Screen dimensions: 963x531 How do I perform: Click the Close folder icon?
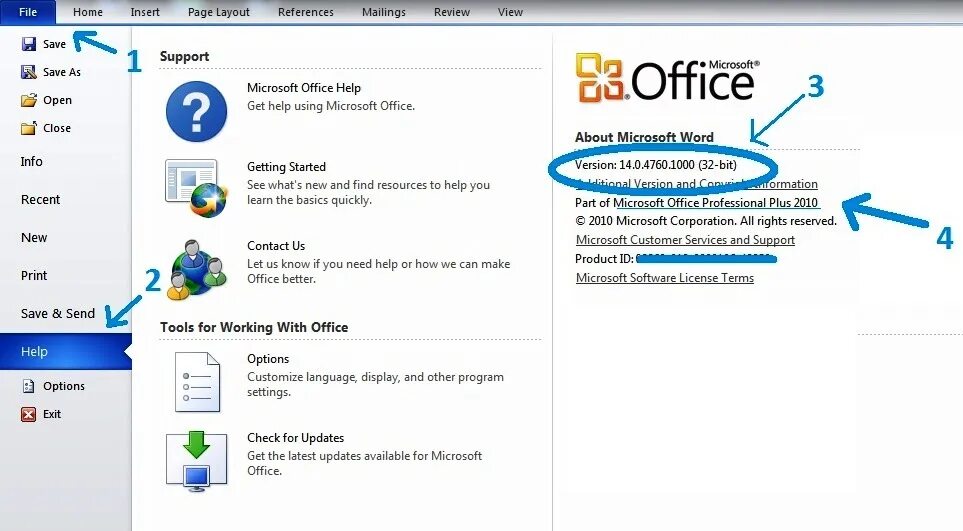coord(28,128)
